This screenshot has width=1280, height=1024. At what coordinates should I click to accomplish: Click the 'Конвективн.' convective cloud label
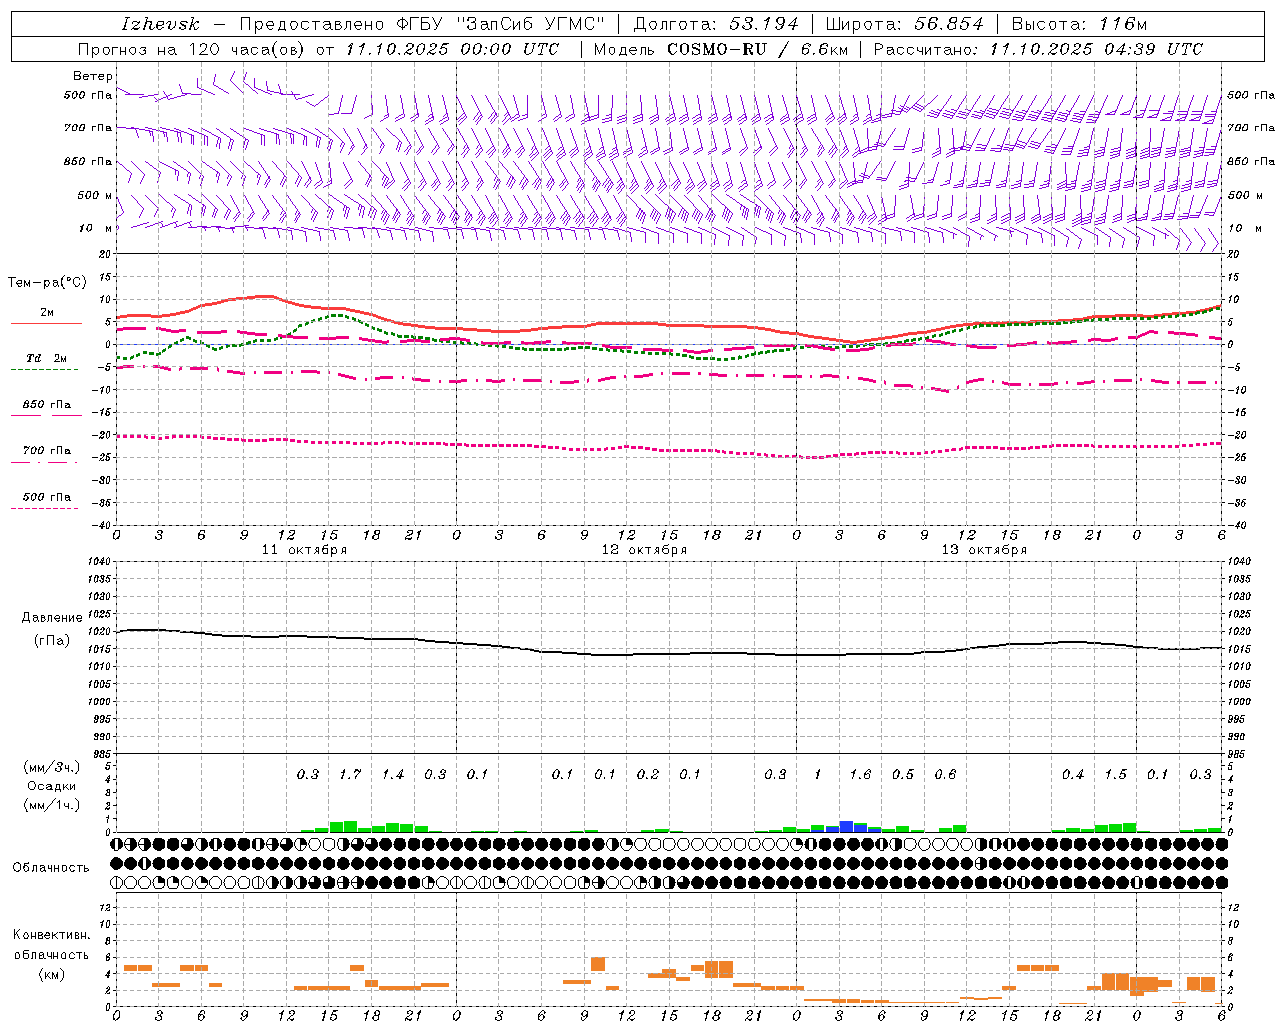[52, 935]
